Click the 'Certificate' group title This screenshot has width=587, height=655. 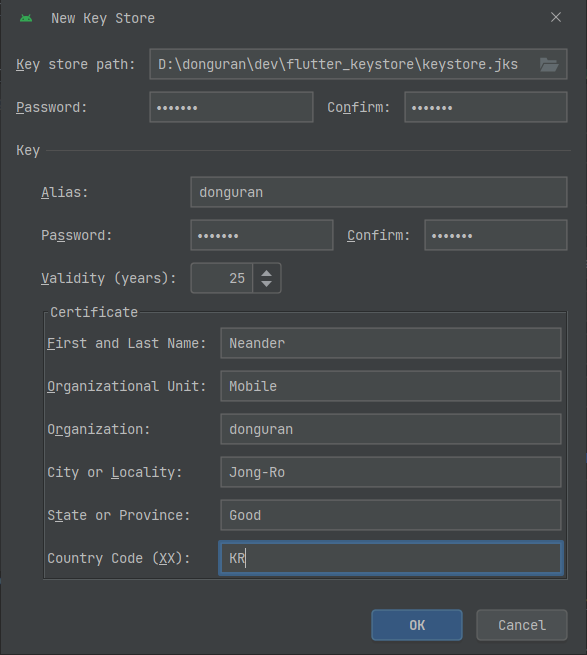pos(94,312)
